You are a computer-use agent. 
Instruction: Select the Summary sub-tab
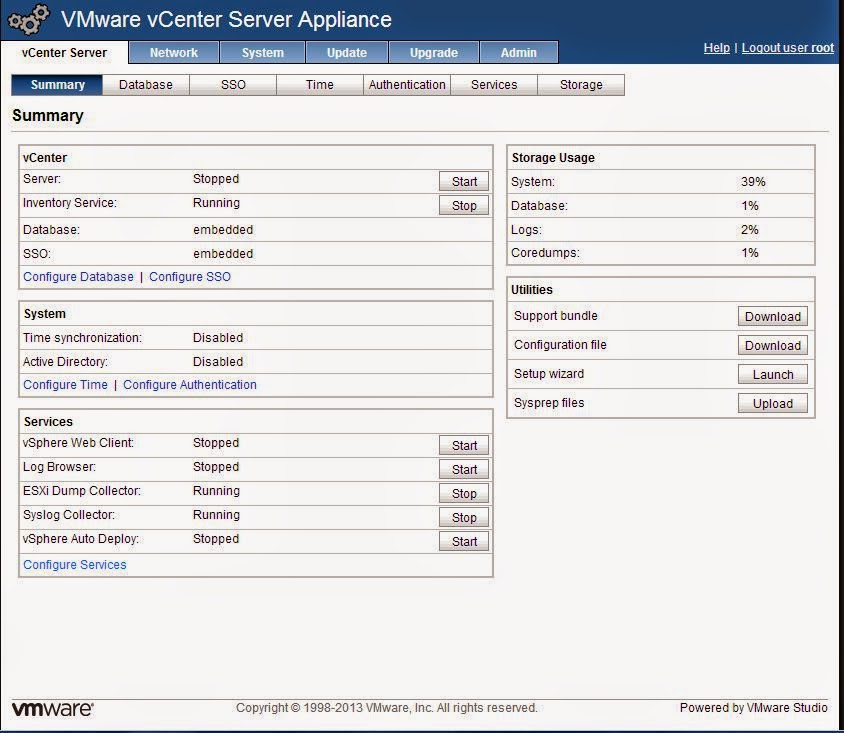pyautogui.click(x=57, y=85)
